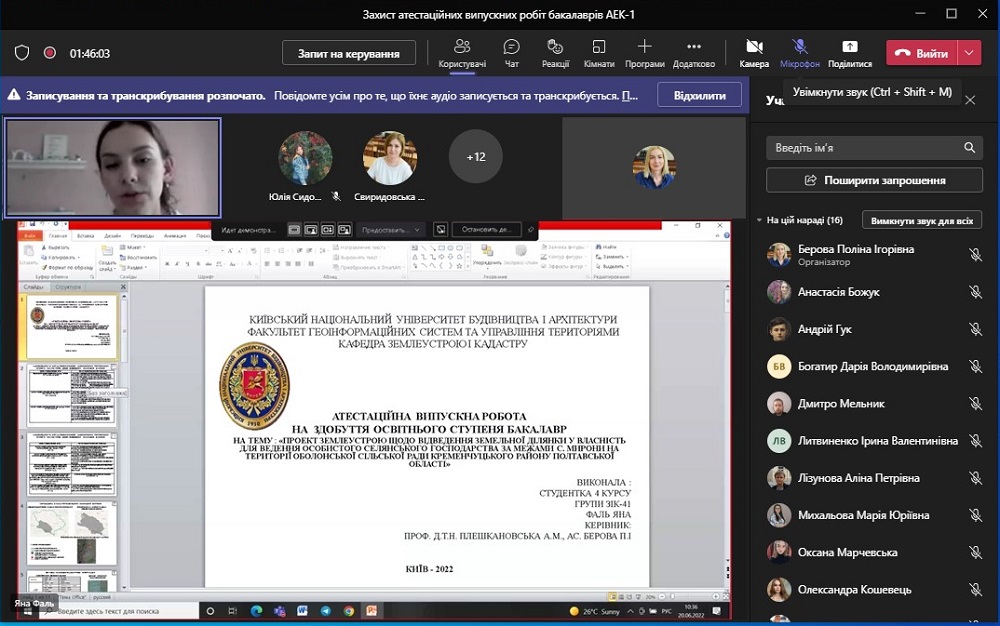The width and height of the screenshot is (1000, 626).
Task: Select participant Оксана Марчевська
Action: click(x=873, y=552)
